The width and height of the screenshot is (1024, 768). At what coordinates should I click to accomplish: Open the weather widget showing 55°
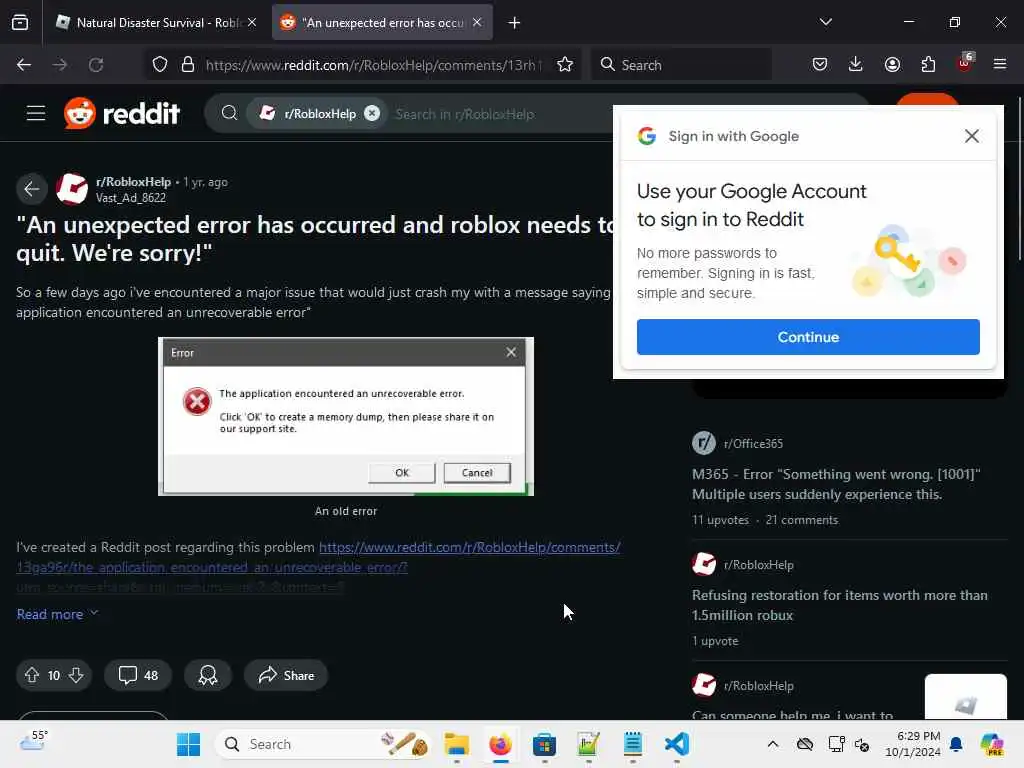tap(33, 742)
